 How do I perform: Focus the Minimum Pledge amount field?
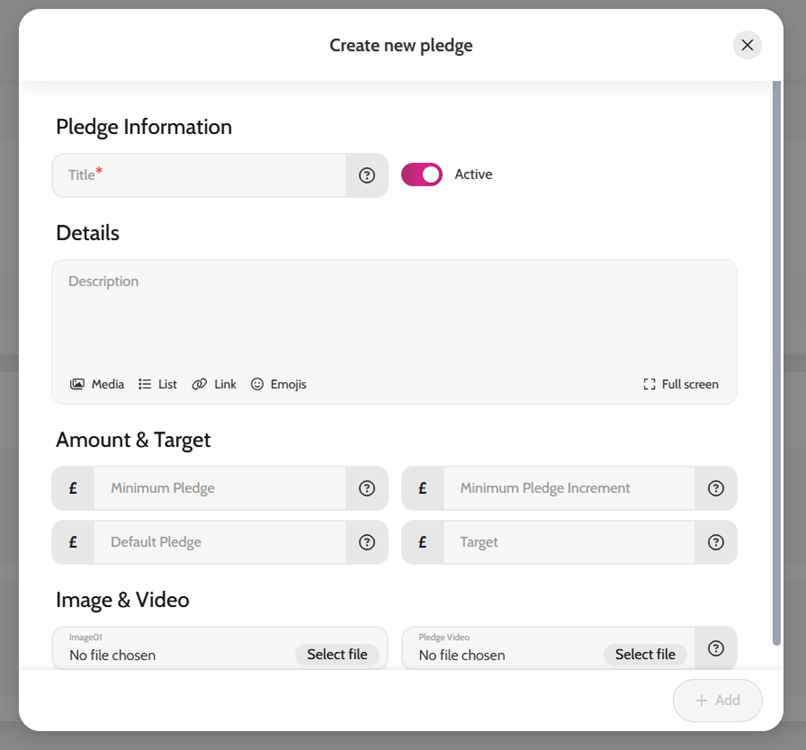click(220, 488)
